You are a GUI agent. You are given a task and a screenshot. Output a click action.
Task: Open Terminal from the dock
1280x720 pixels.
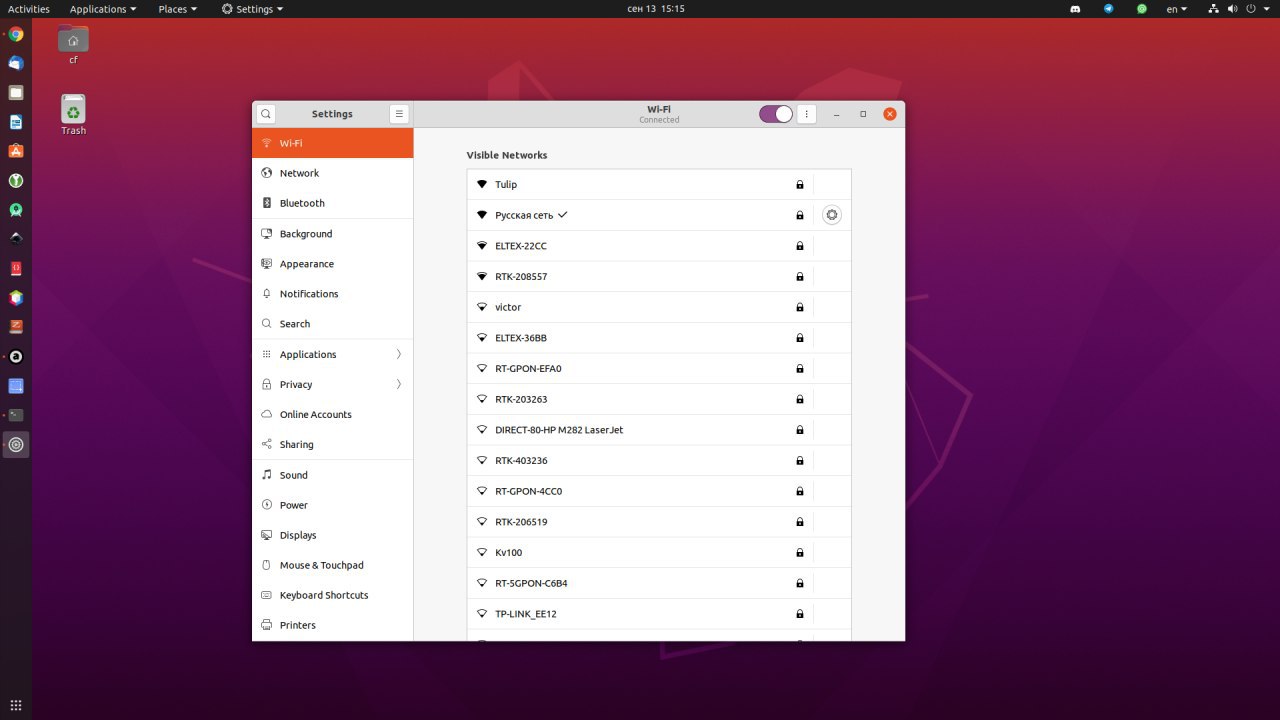click(16, 415)
